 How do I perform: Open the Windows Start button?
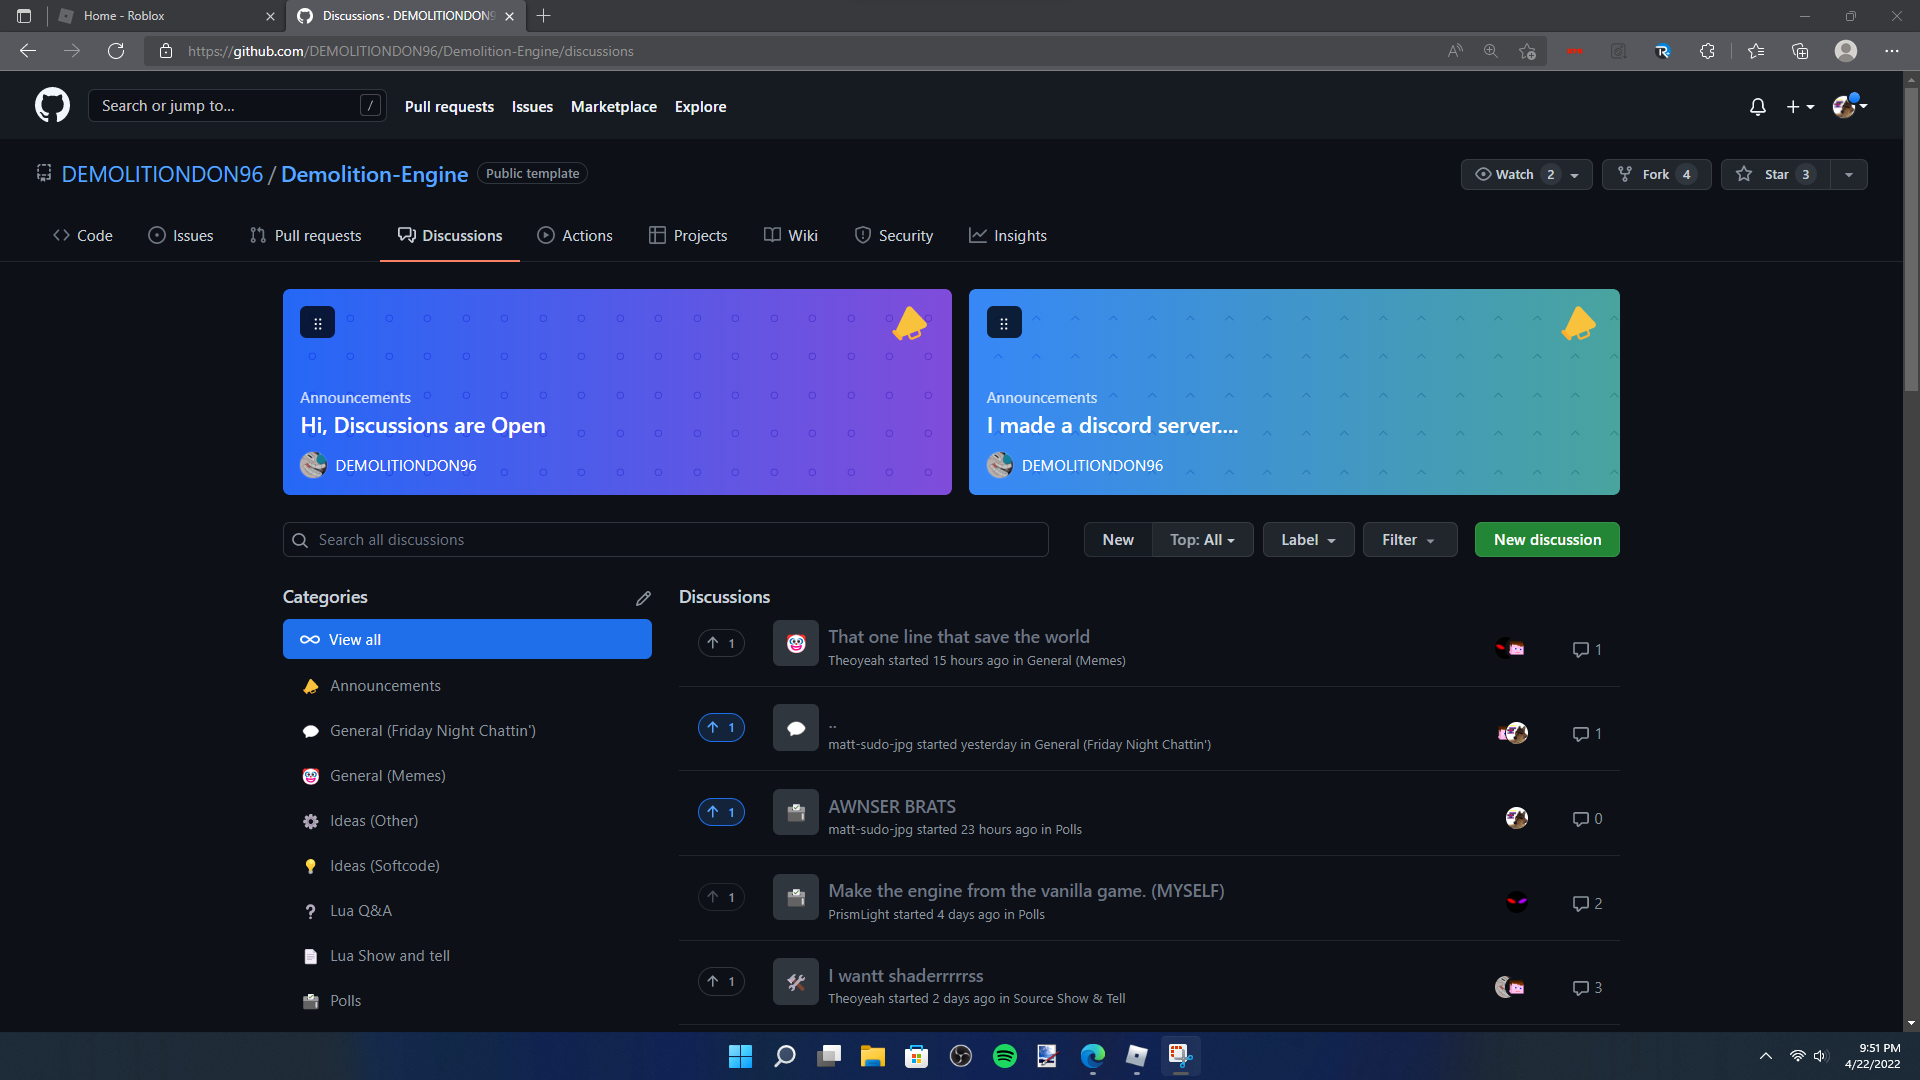click(740, 1056)
